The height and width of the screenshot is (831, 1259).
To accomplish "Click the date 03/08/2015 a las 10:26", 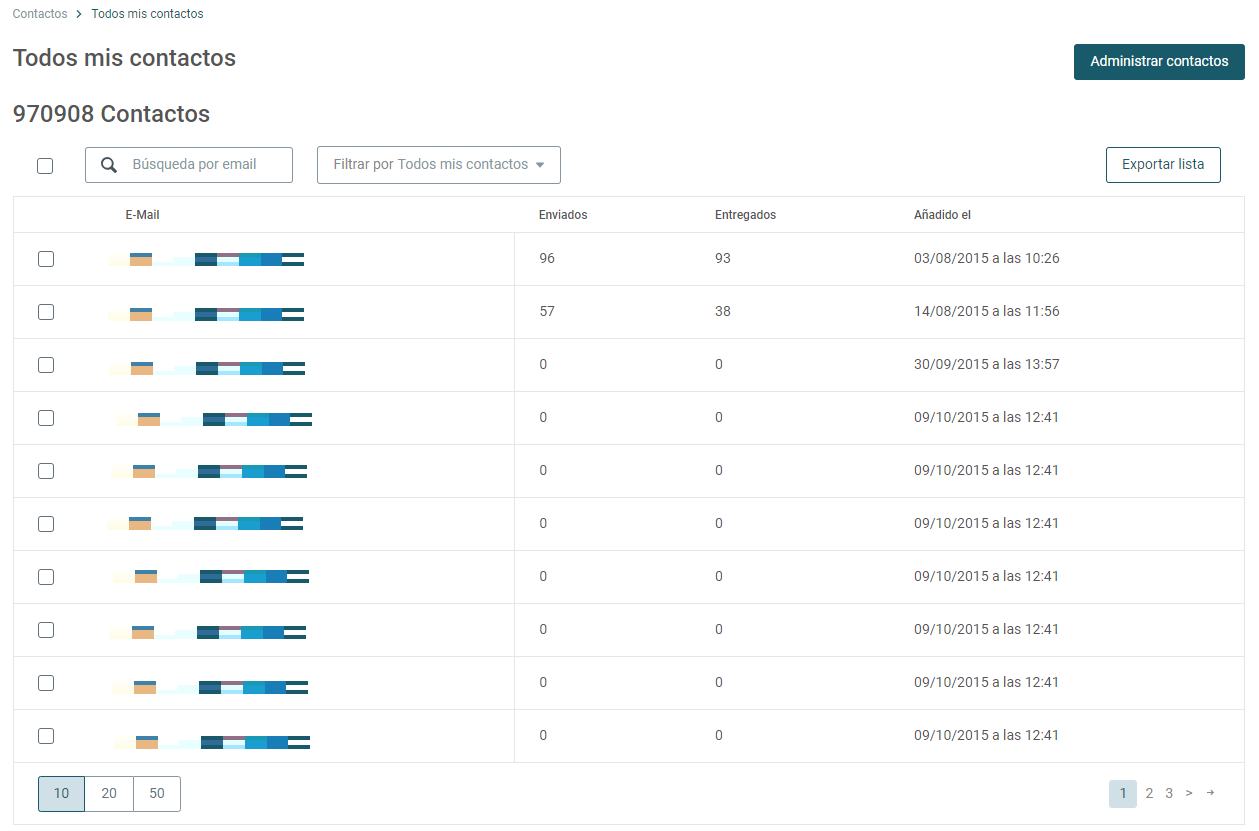I will 987,258.
